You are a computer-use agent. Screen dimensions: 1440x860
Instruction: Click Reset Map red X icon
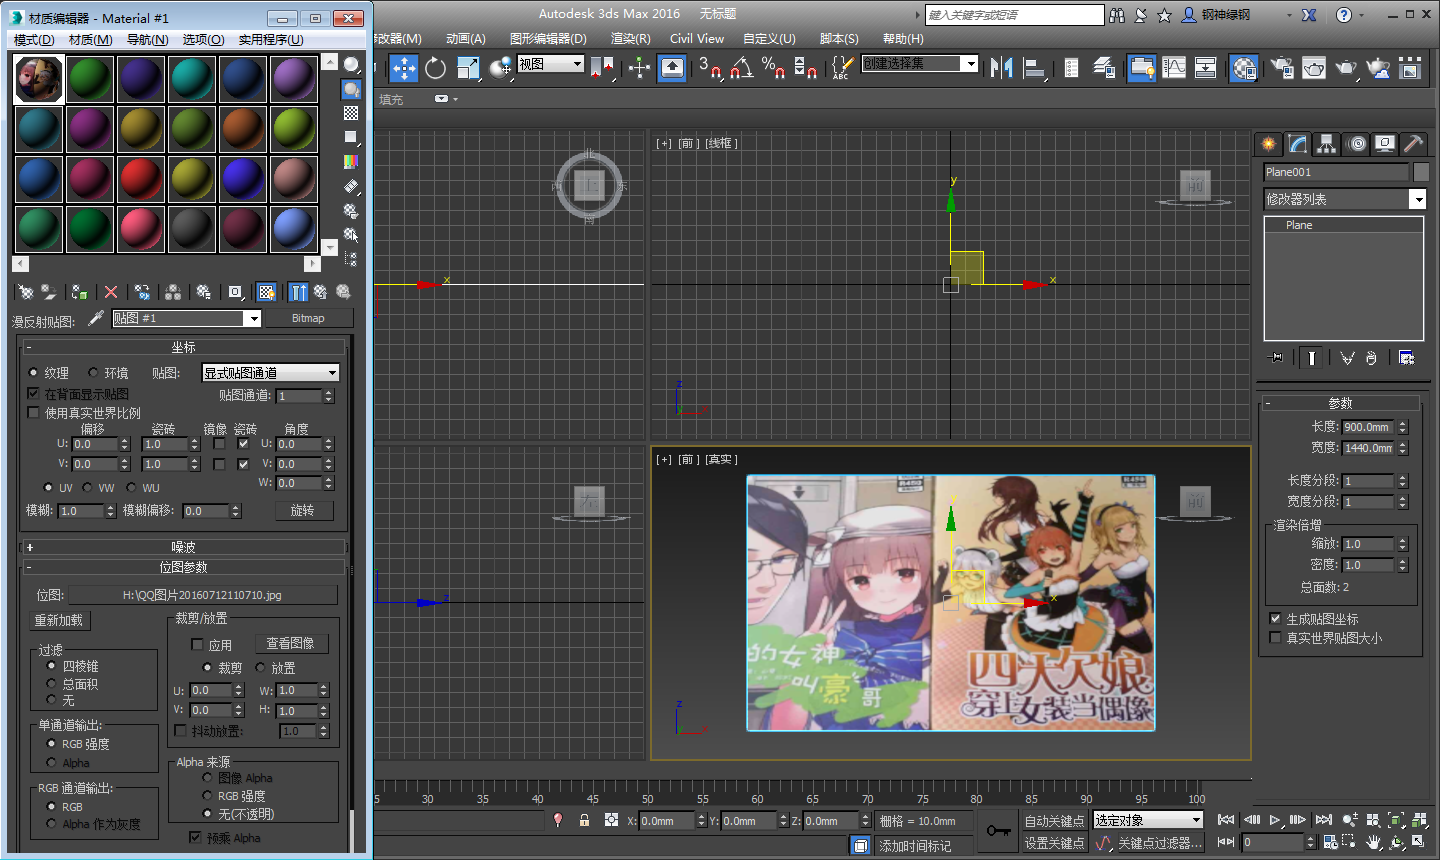(x=111, y=292)
